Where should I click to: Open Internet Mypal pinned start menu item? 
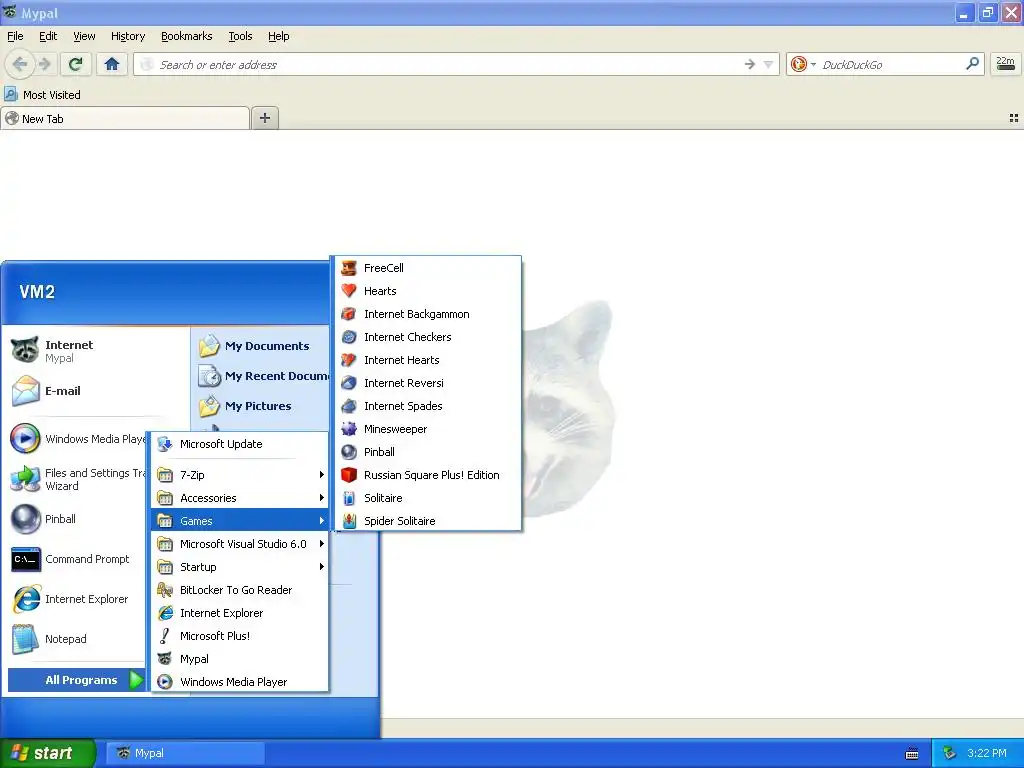point(97,351)
